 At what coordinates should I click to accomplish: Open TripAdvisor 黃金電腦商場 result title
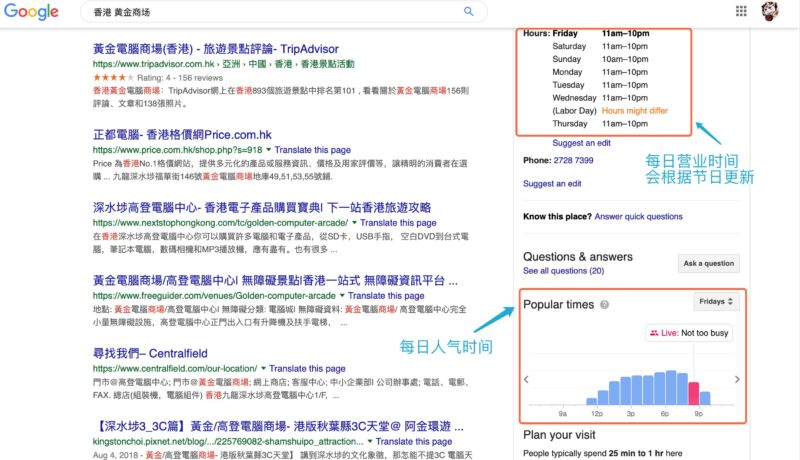pos(216,49)
